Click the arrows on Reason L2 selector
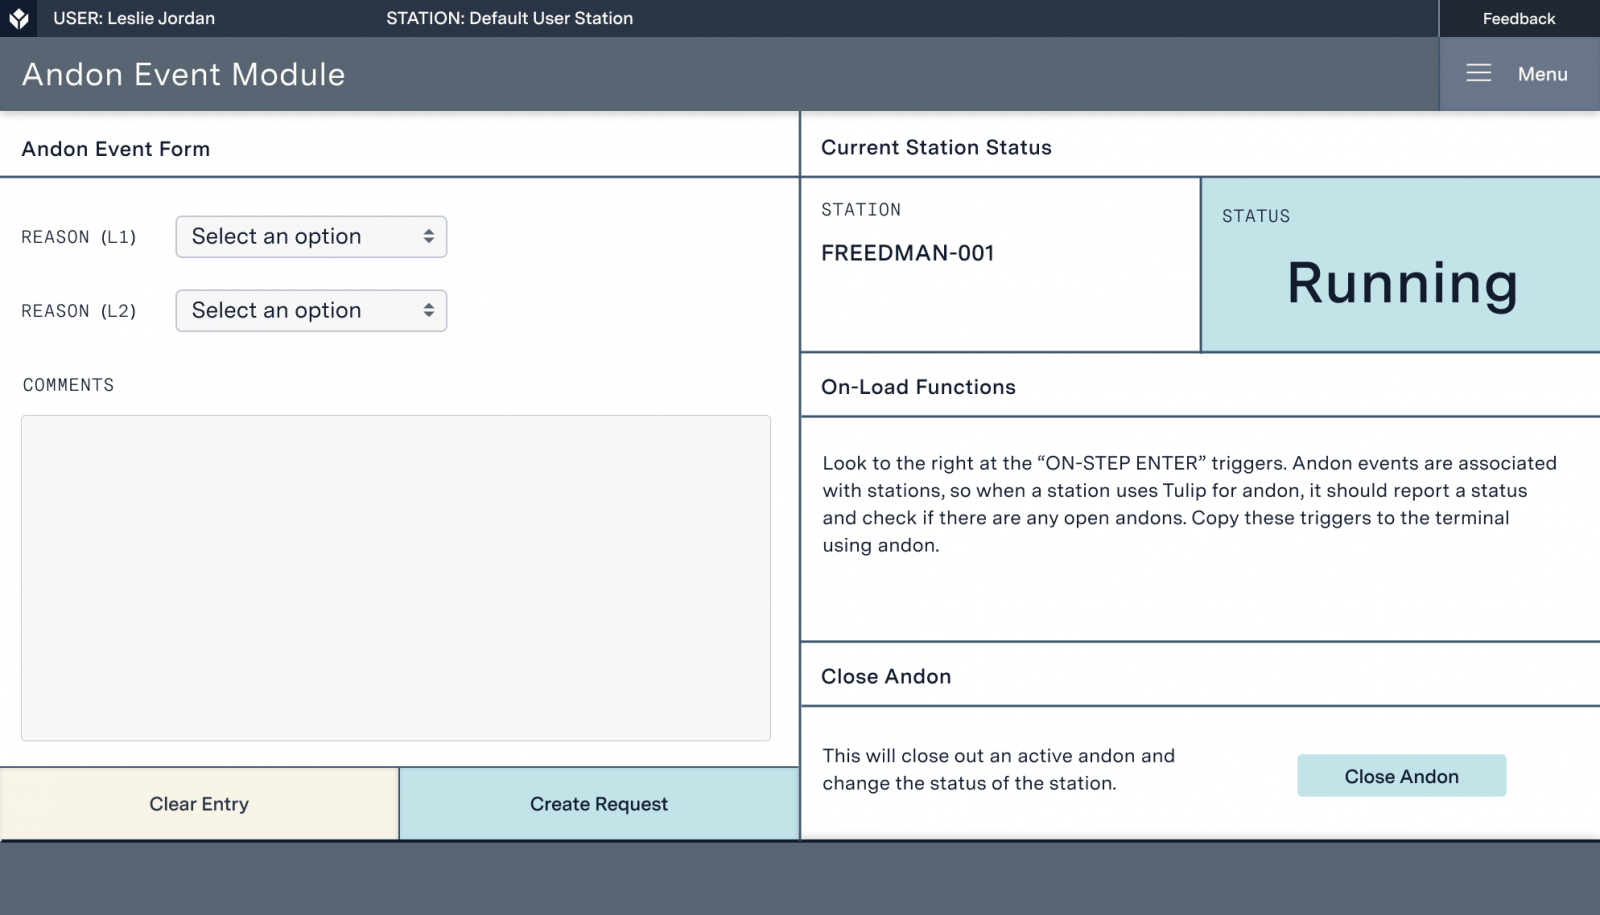 [428, 311]
